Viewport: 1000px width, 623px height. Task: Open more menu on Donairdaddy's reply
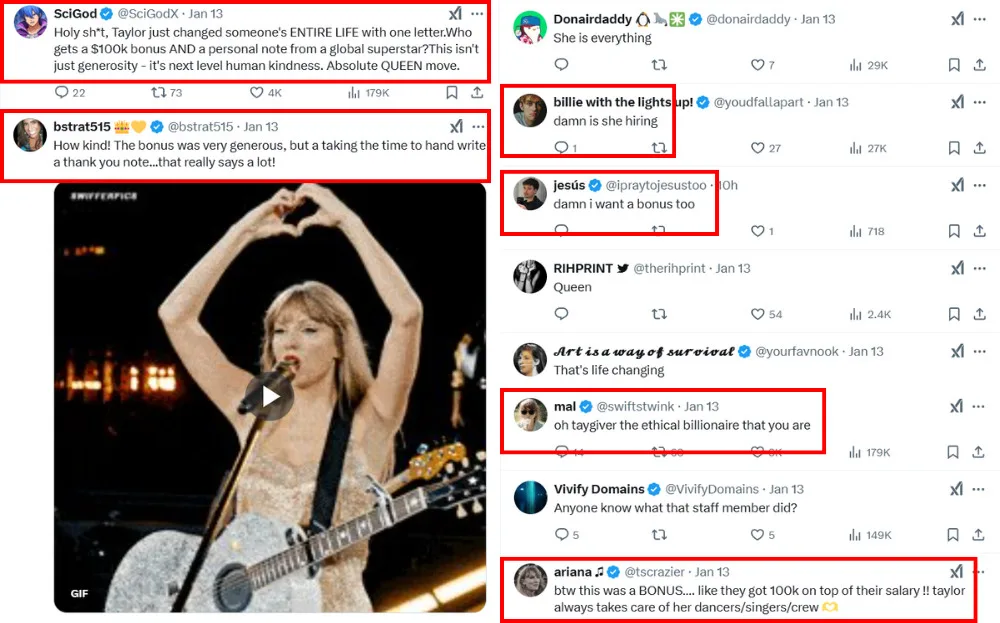click(x=981, y=19)
